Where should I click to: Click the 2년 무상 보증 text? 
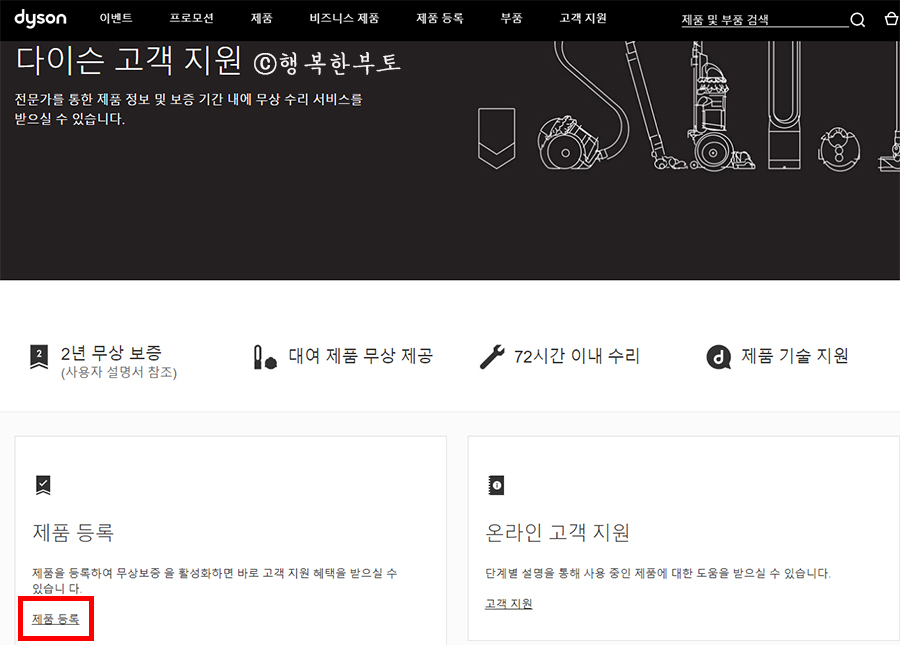[111, 352]
